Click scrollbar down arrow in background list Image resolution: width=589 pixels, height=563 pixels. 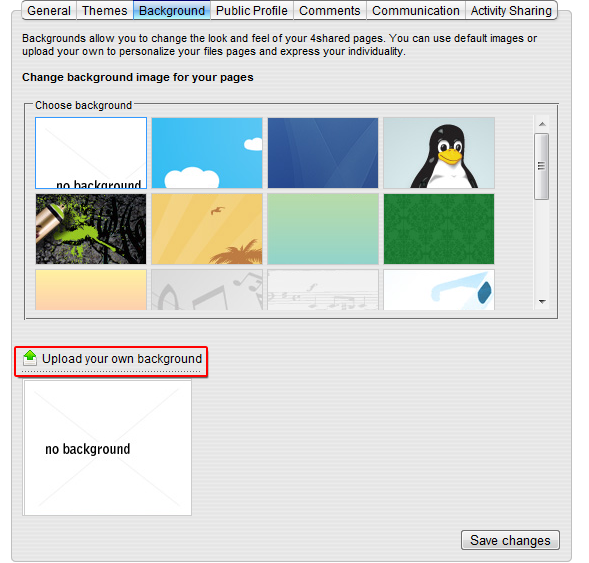[x=542, y=302]
